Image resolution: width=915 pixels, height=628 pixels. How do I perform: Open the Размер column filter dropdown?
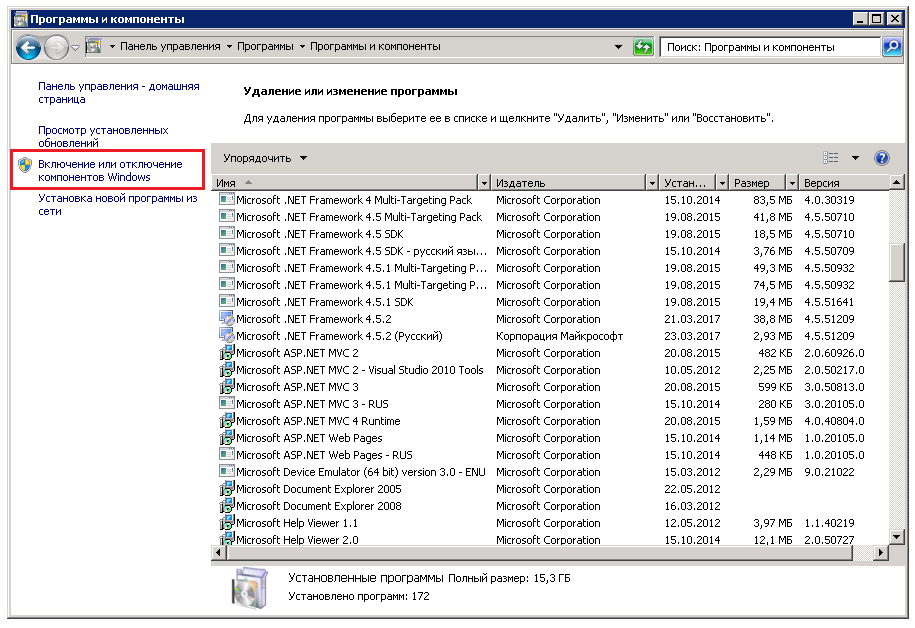(792, 183)
